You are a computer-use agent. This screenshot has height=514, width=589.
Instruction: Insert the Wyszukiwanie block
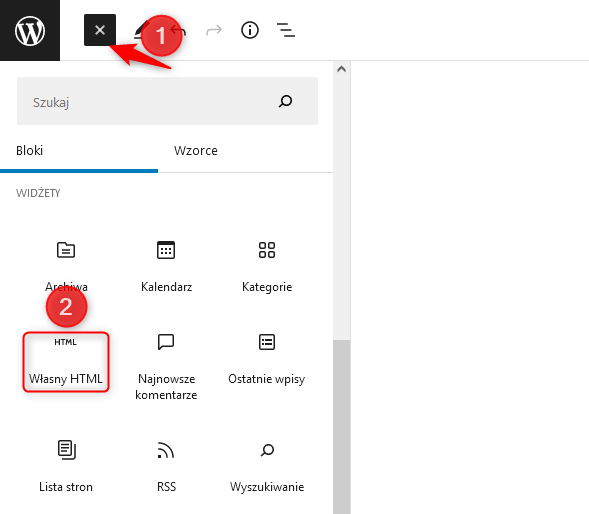pyautogui.click(x=267, y=466)
